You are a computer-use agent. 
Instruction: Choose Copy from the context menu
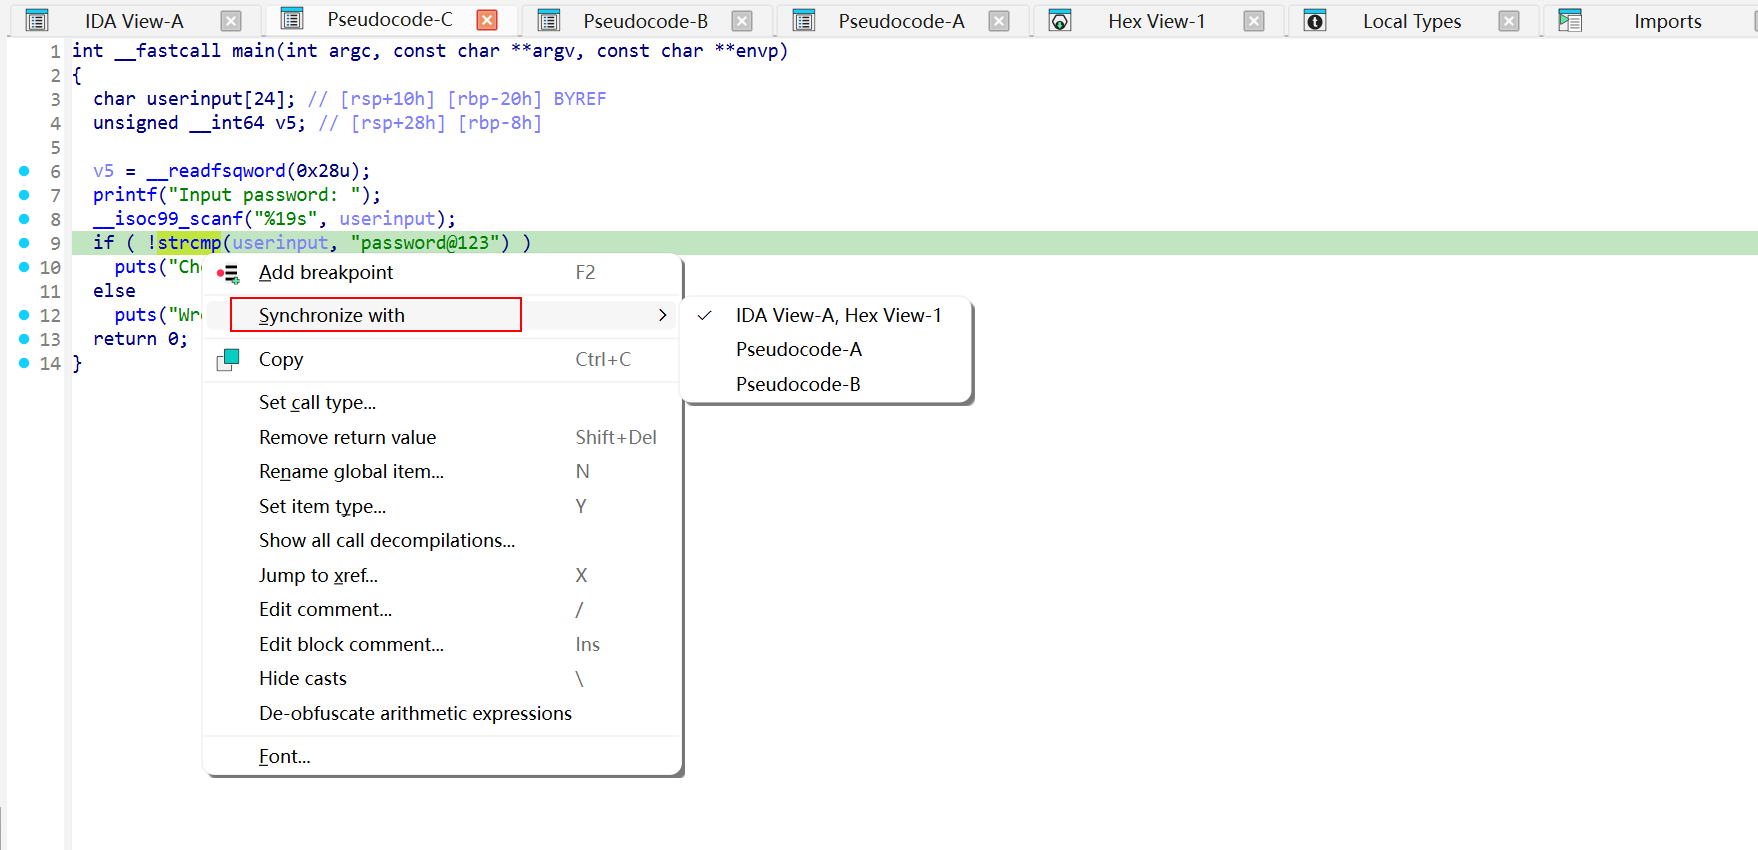[443, 360]
